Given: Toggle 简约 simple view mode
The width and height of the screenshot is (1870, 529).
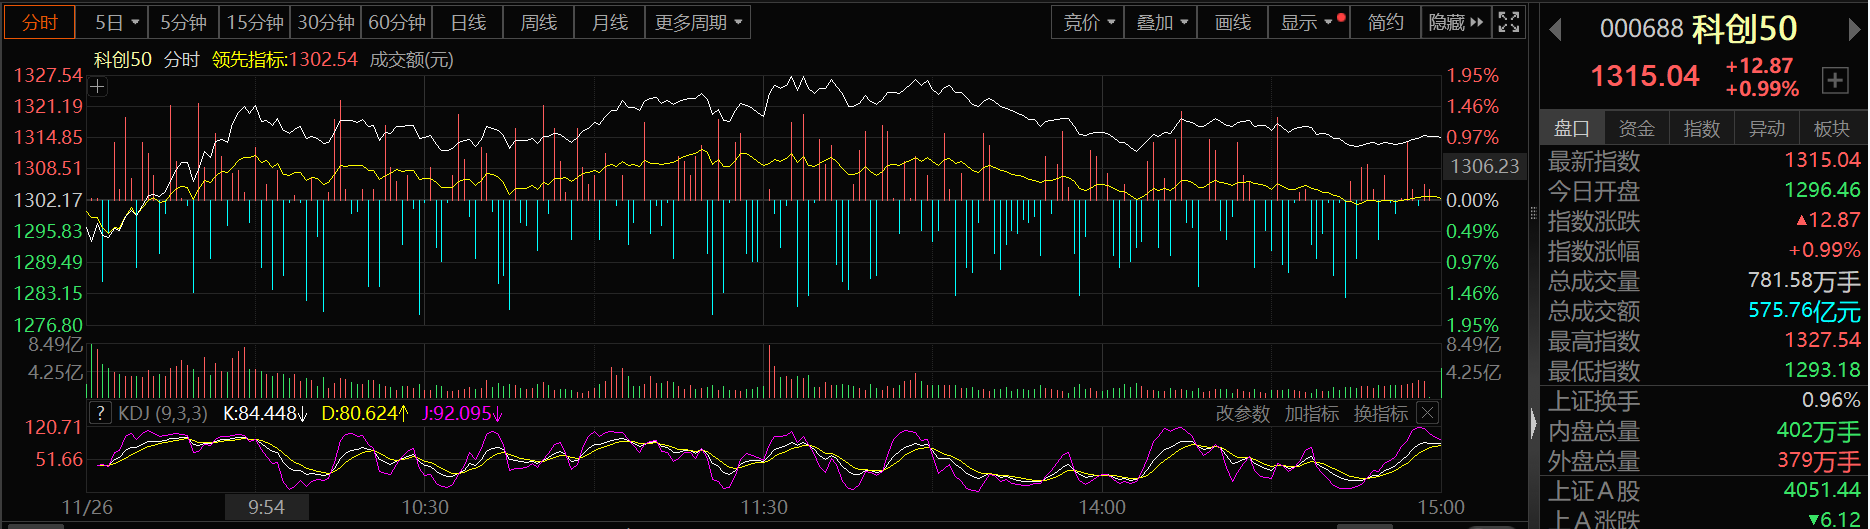Looking at the screenshot, I should coord(1385,22).
